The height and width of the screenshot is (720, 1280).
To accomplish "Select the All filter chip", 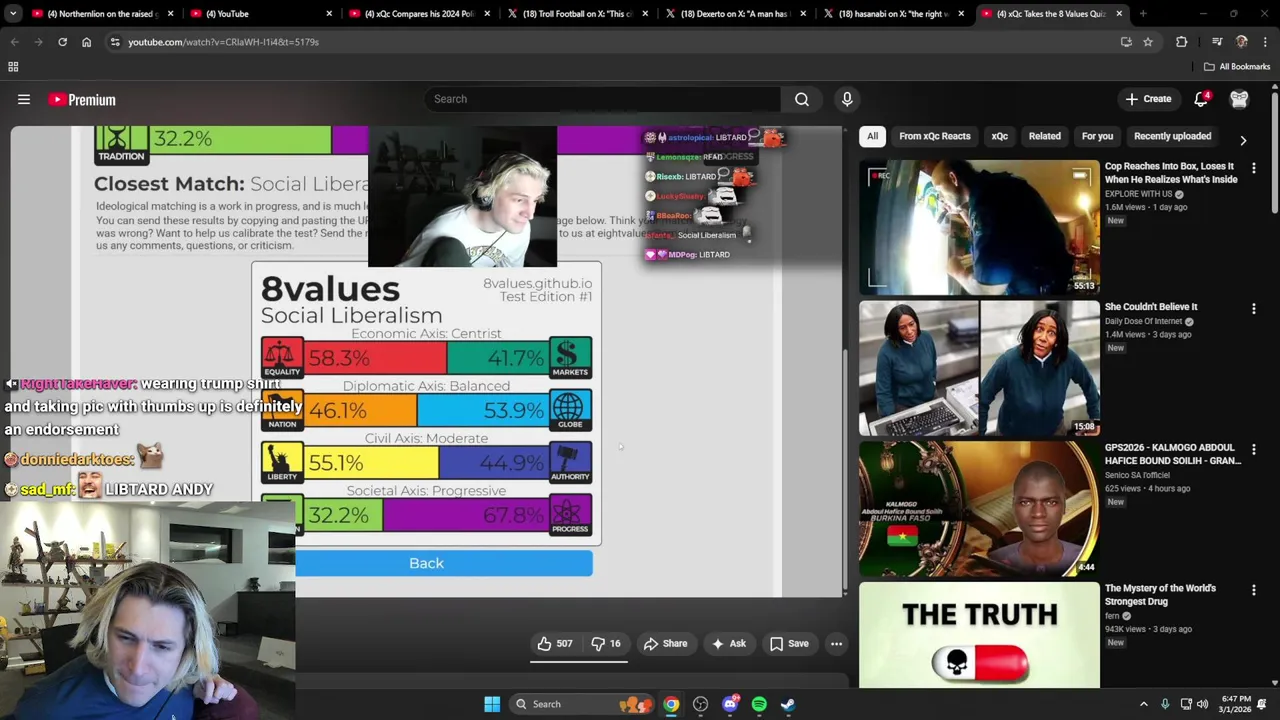I will 872,136.
